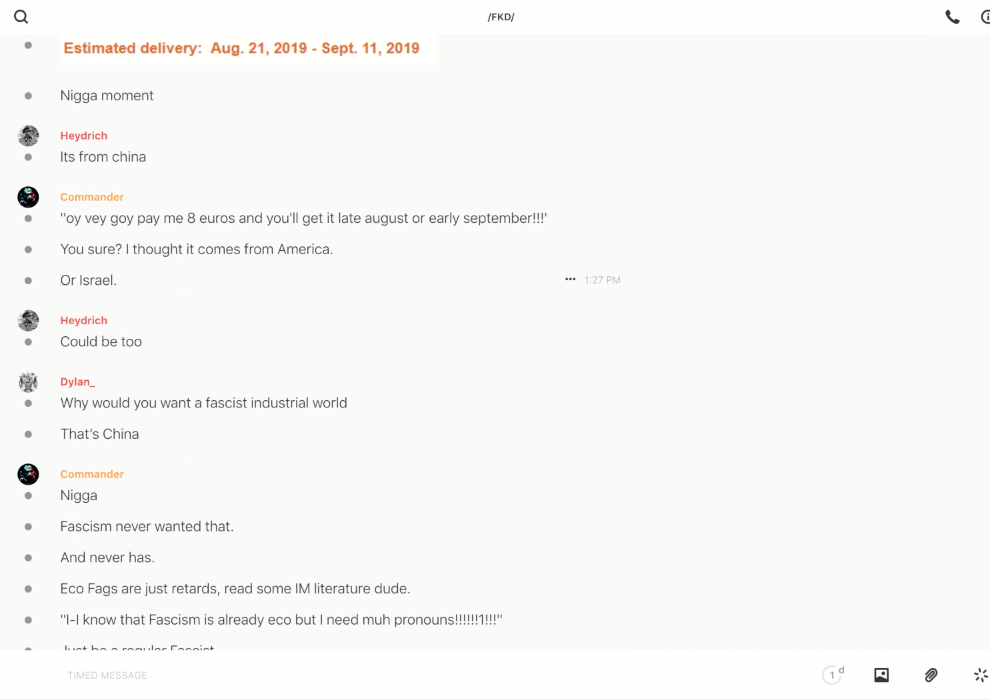The image size is (990, 700).
Task: Send a ping to the conversation
Action: (x=980, y=675)
